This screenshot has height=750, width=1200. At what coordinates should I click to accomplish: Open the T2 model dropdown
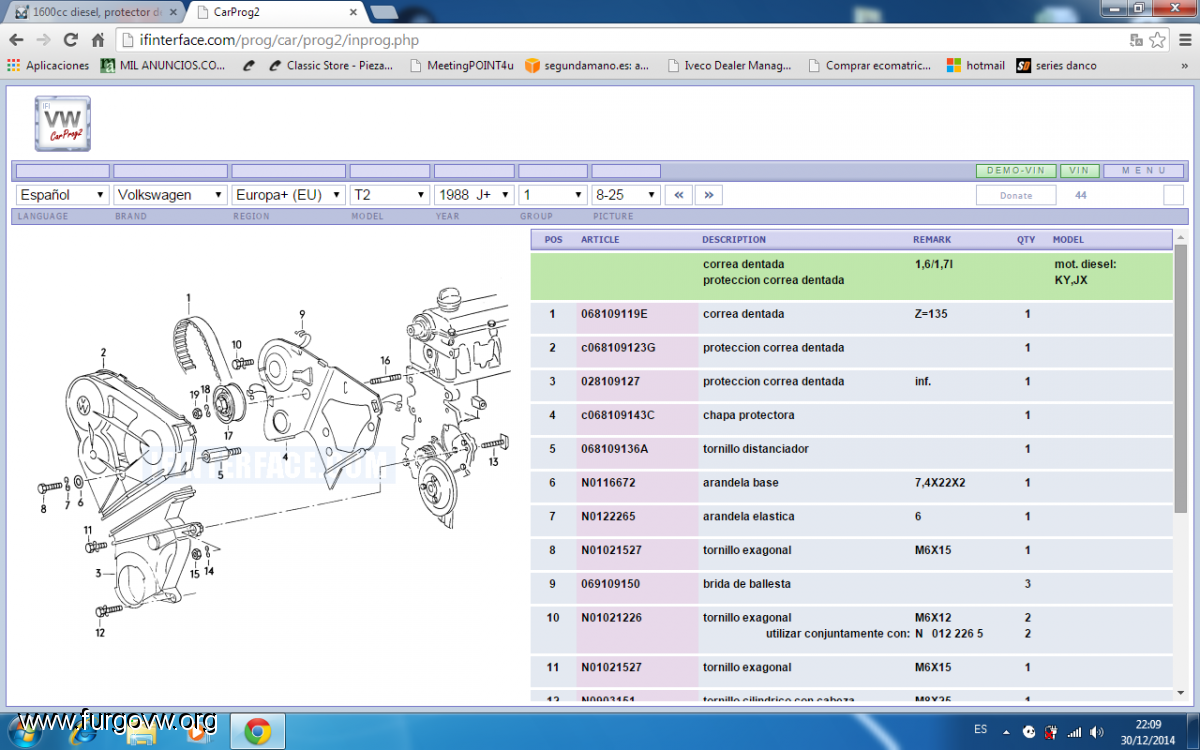pyautogui.click(x=389, y=195)
